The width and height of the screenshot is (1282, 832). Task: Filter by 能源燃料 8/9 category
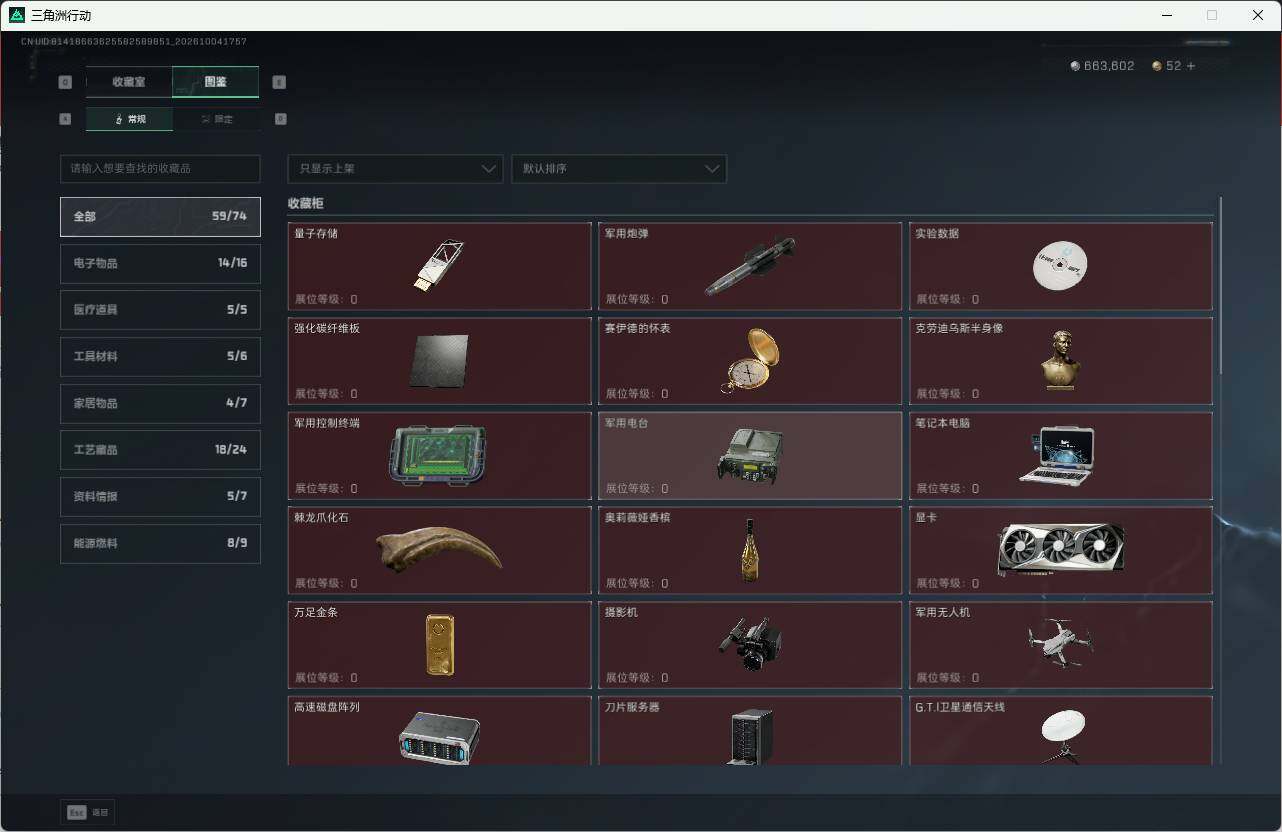160,543
